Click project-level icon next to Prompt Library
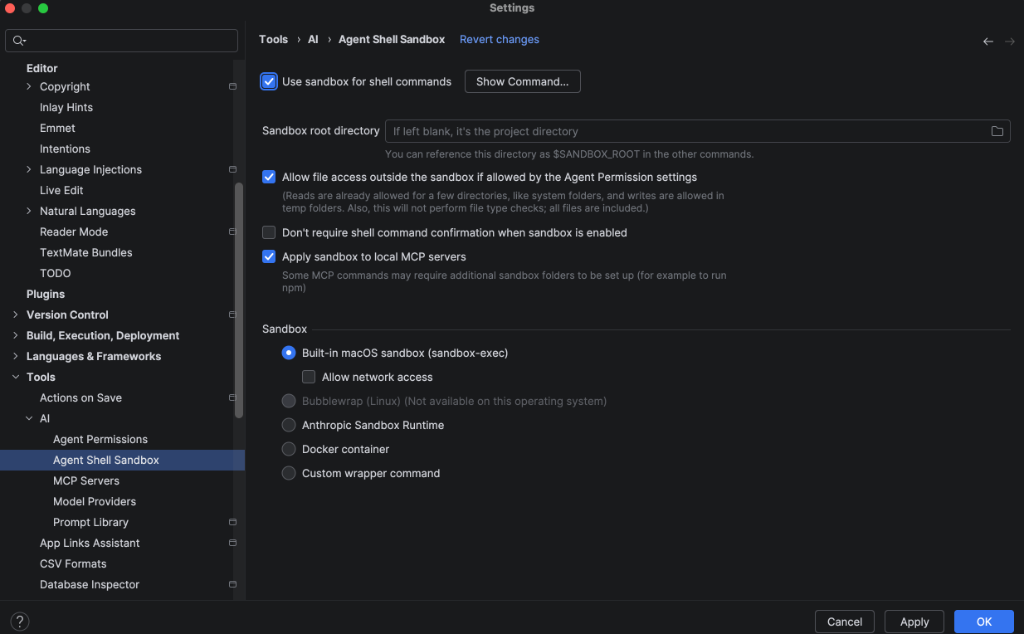 pos(232,522)
